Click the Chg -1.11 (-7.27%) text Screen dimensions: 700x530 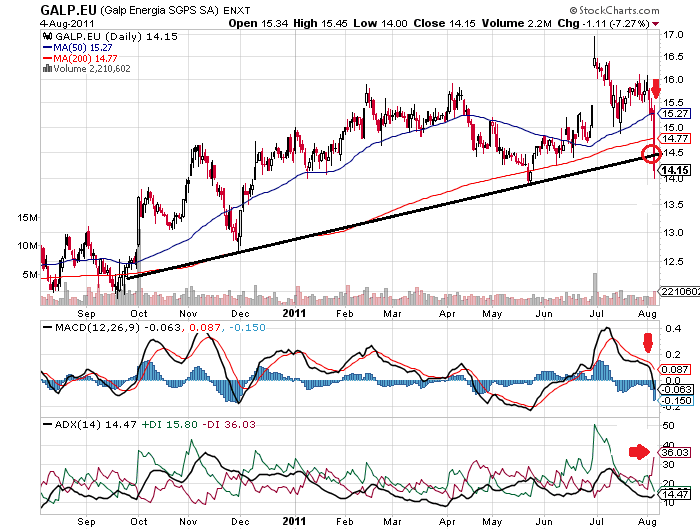(x=604, y=23)
